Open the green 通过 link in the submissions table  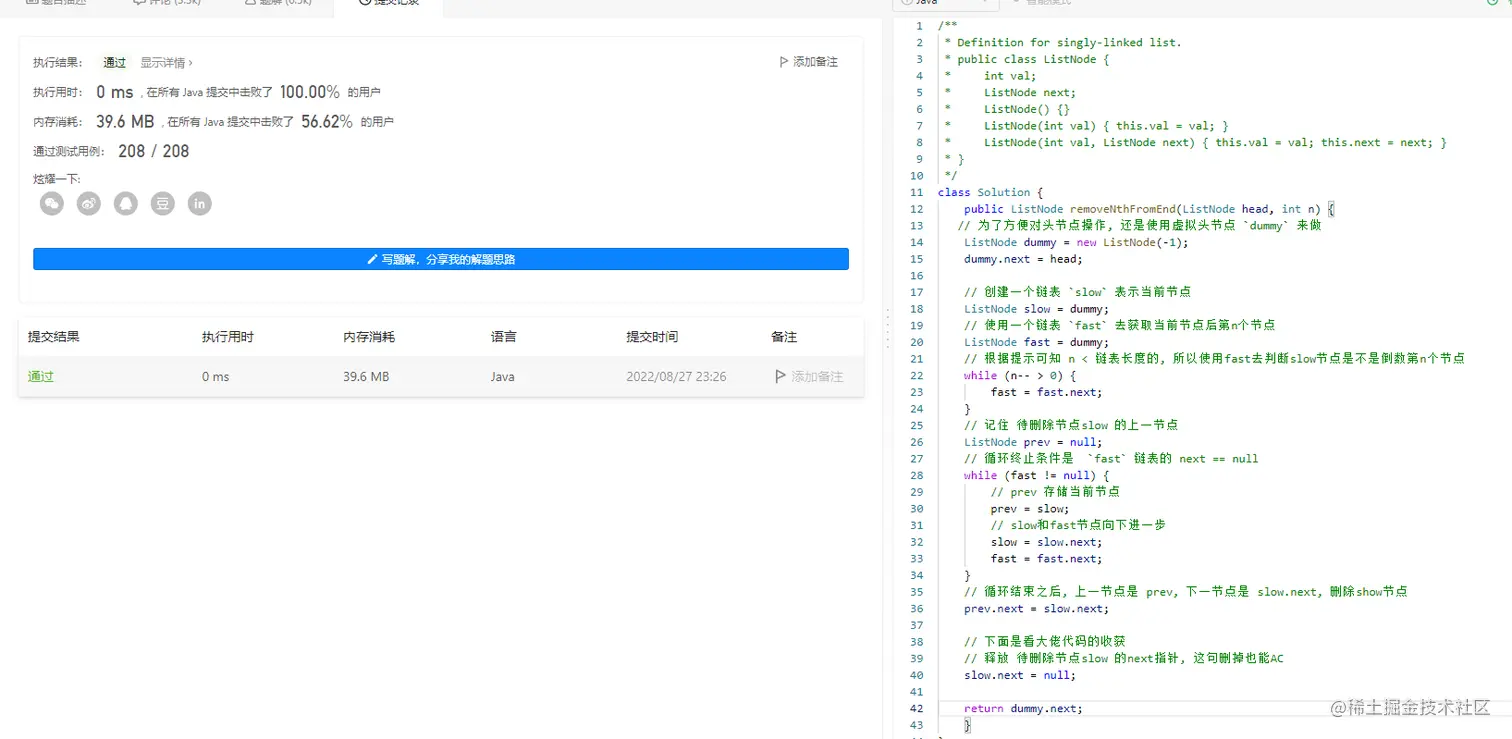(x=41, y=377)
